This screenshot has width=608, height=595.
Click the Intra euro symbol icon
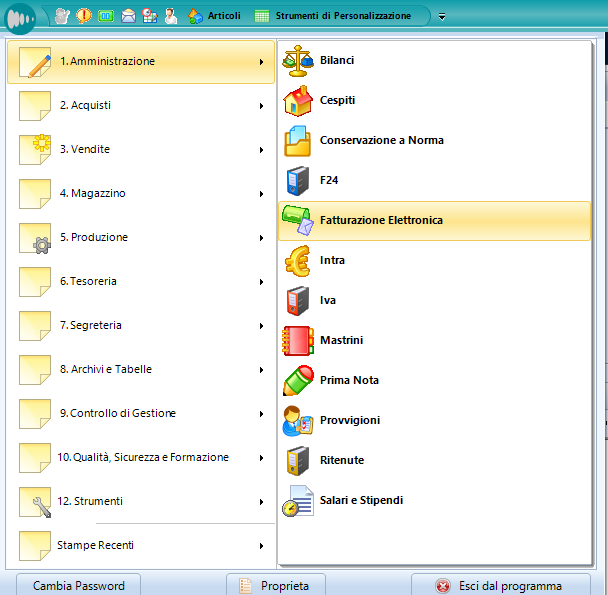tap(298, 261)
